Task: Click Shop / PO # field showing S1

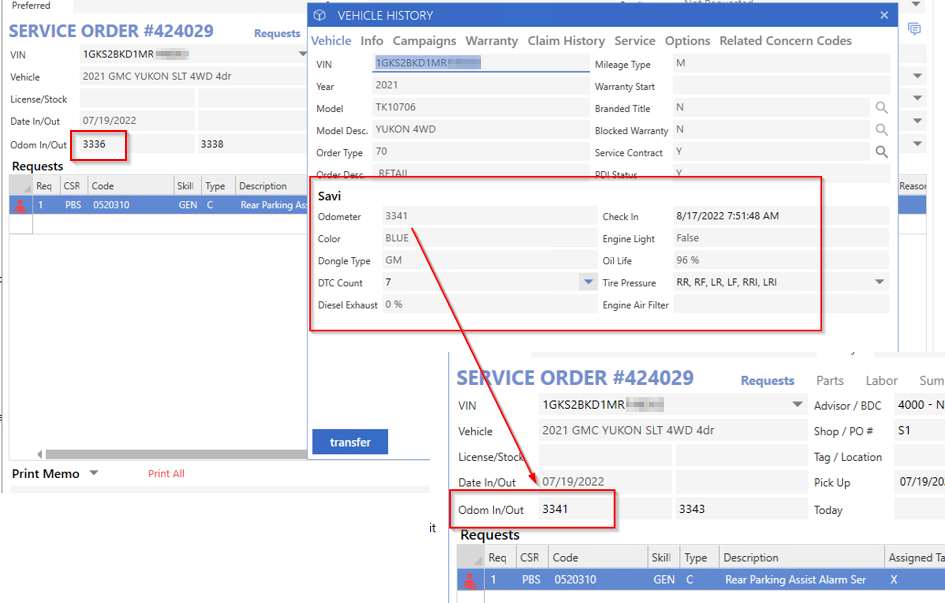Action: (x=919, y=431)
